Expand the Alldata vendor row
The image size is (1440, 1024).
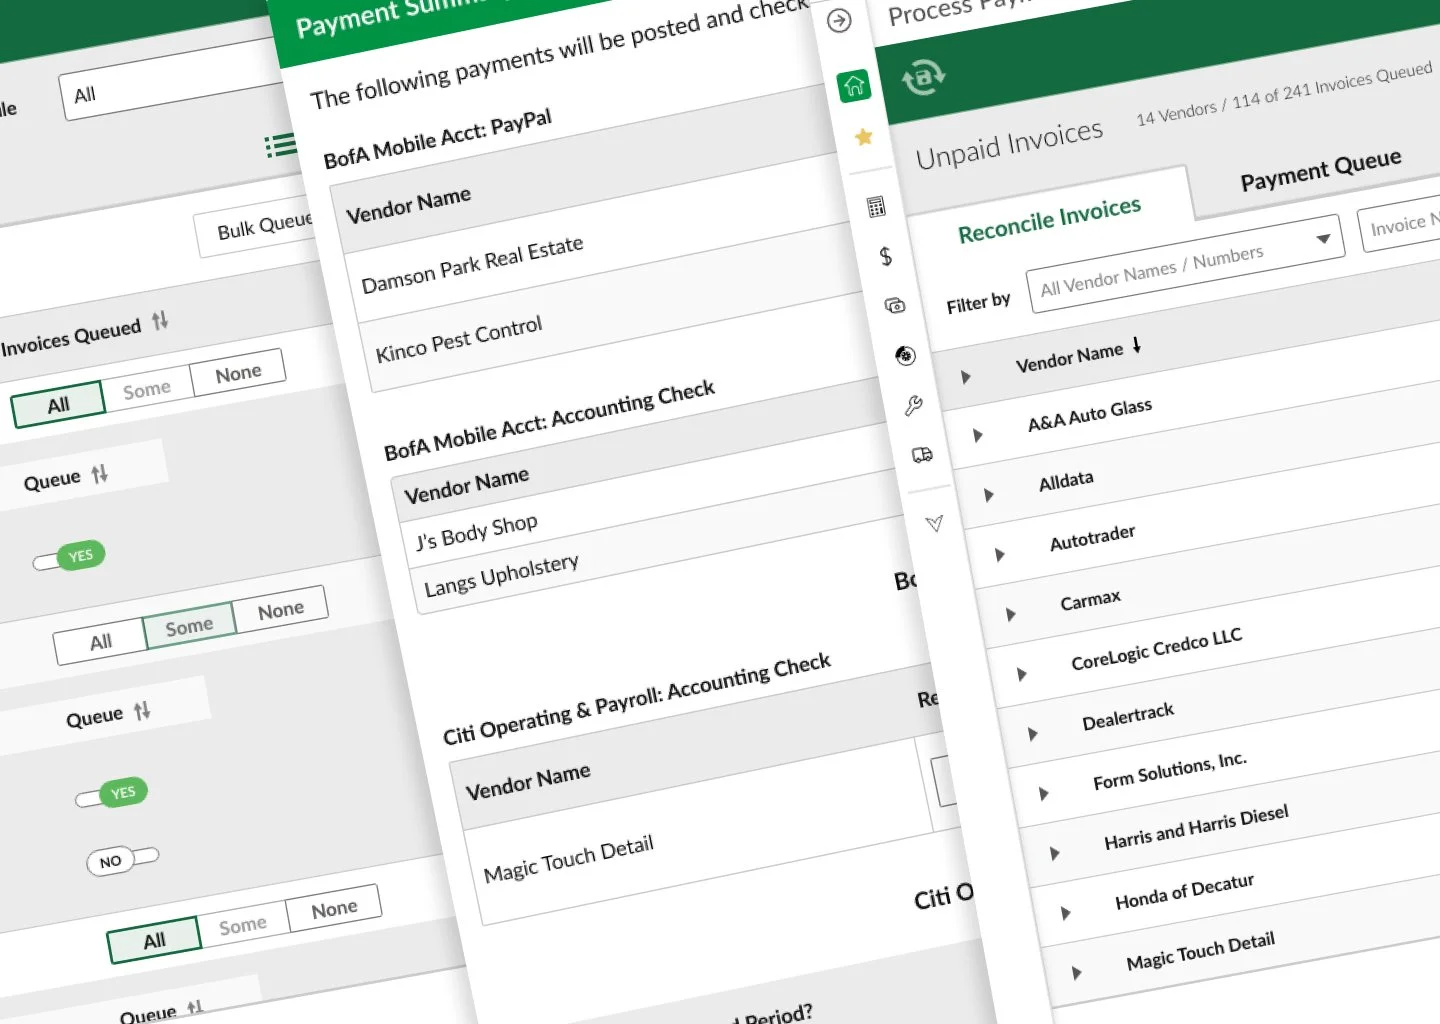point(988,495)
